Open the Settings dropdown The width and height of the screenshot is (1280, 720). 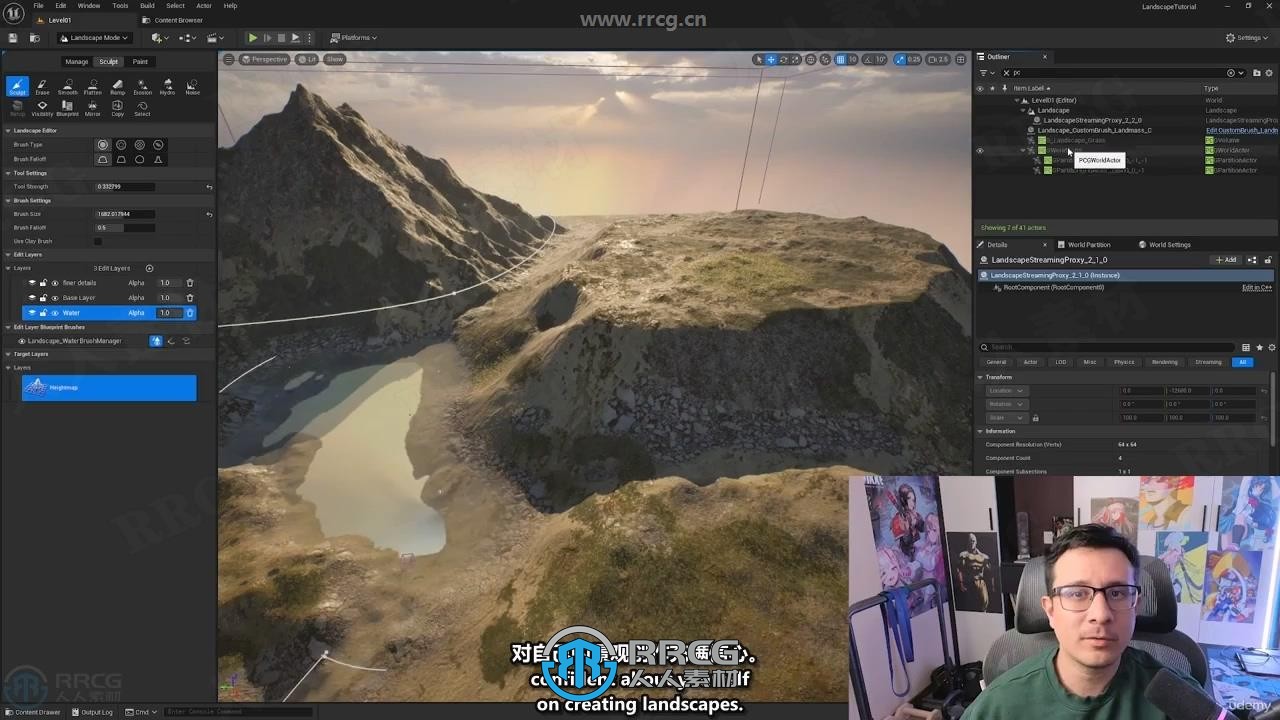(1247, 38)
